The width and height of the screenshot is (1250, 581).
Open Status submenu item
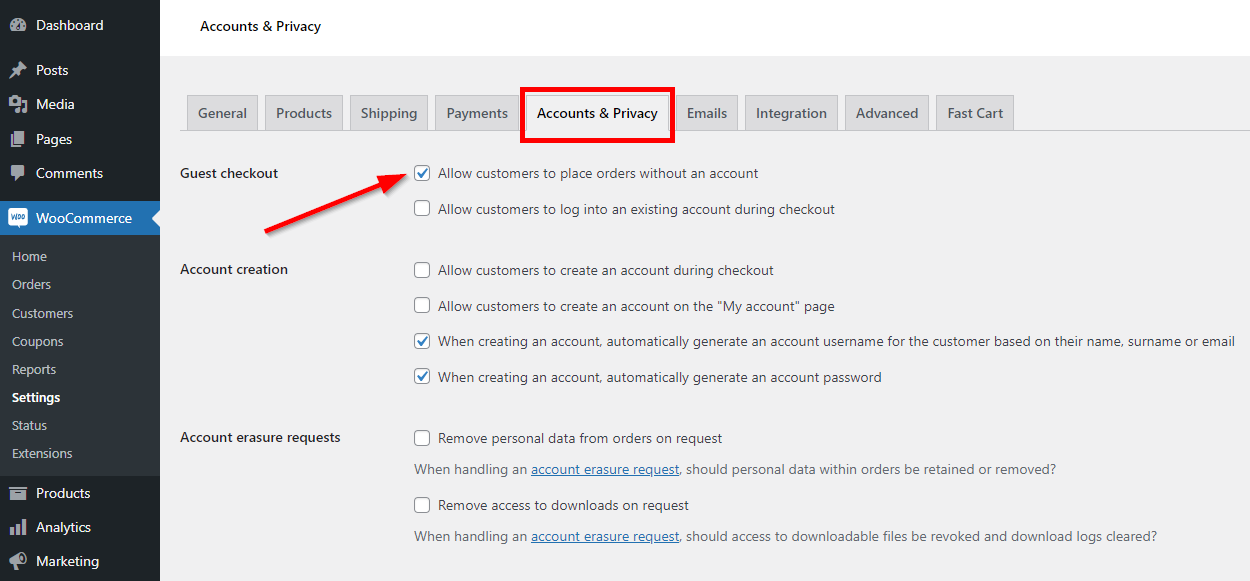30,425
